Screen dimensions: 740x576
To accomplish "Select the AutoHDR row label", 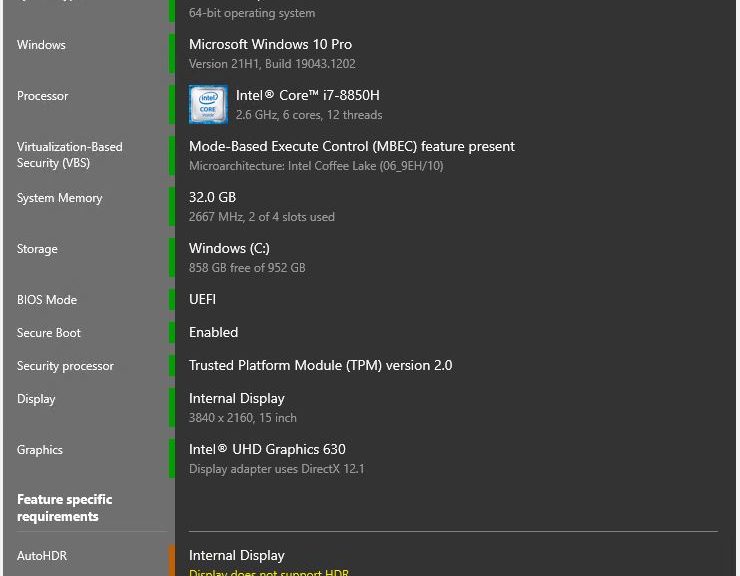I will [x=42, y=556].
